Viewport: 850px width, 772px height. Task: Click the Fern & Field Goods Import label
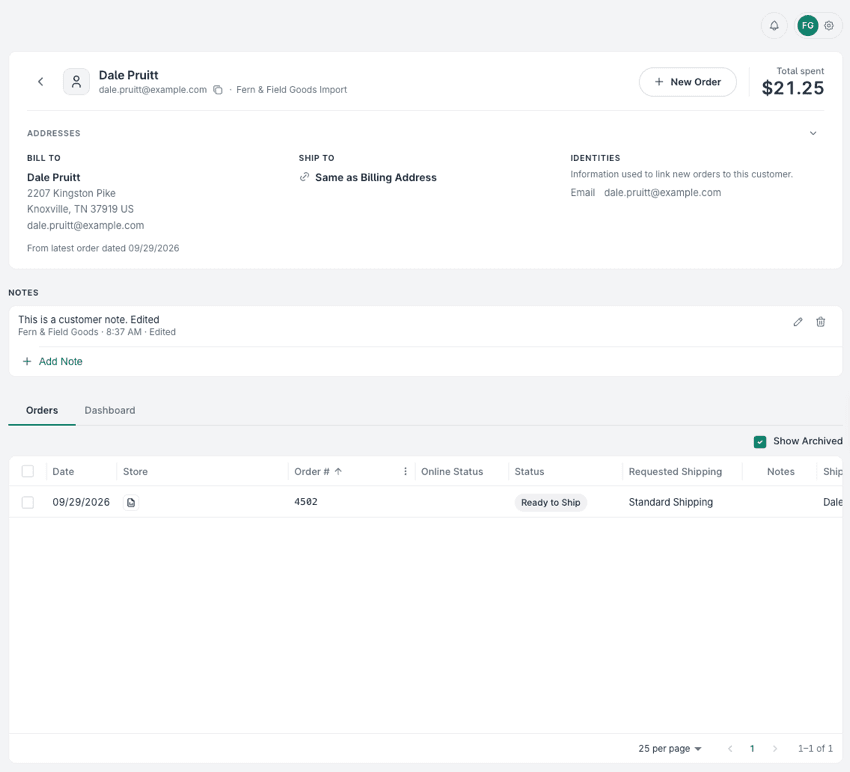coord(291,90)
